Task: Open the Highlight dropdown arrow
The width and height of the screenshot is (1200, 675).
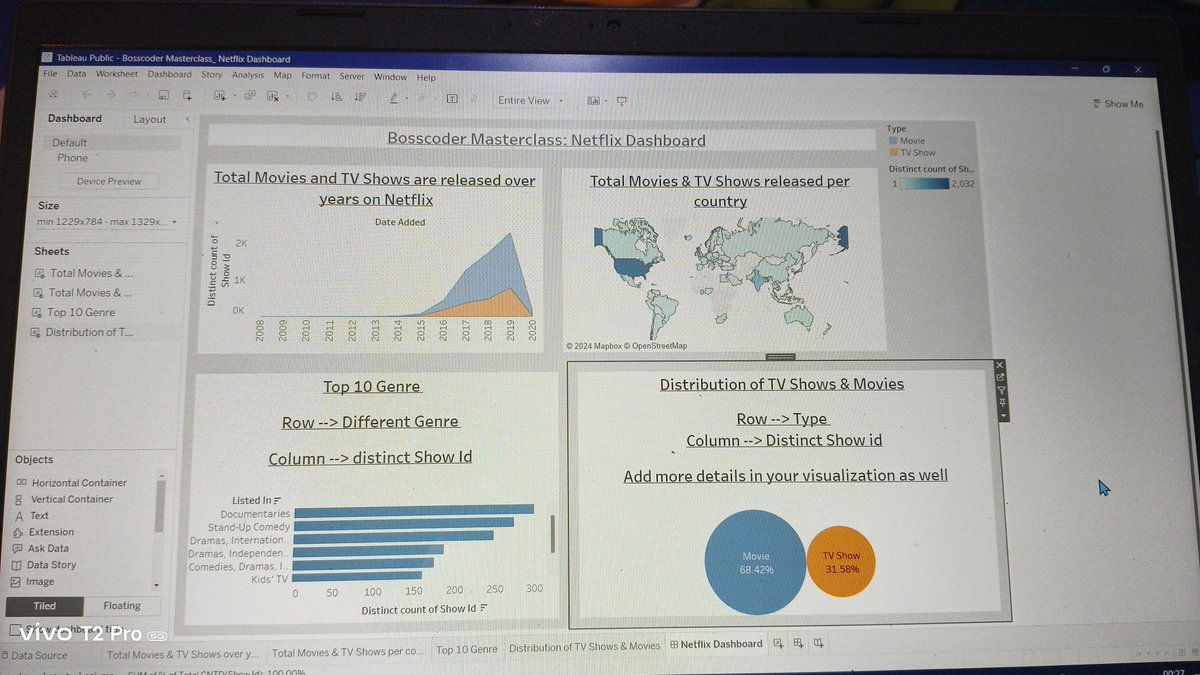Action: [x=407, y=99]
